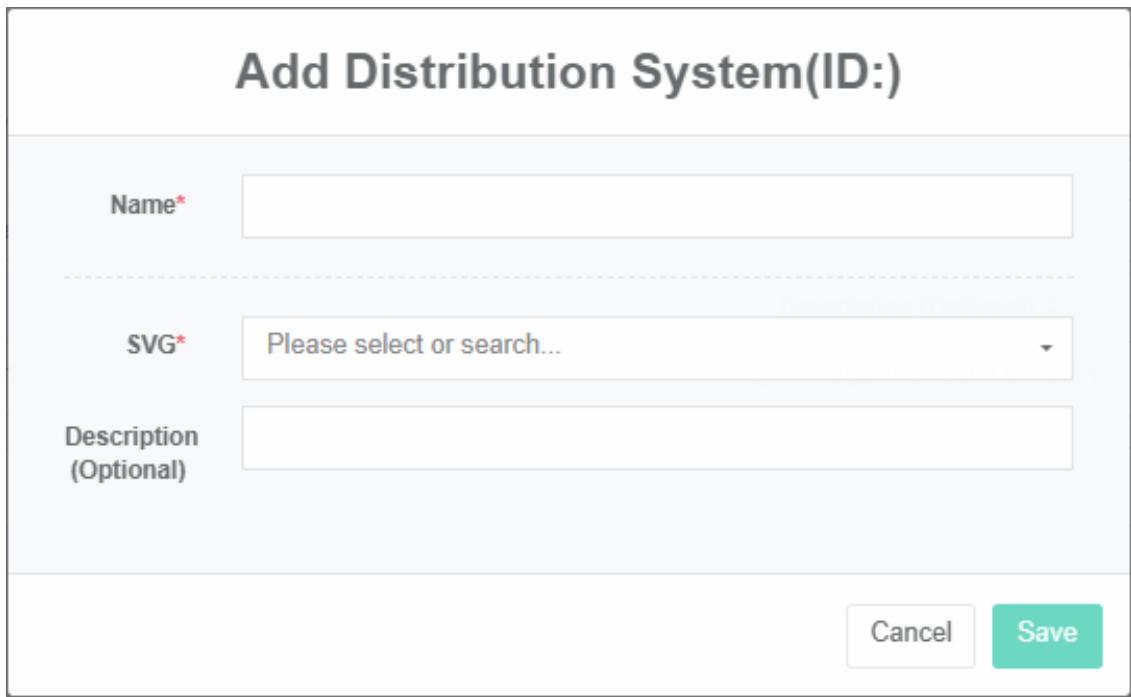Viewport: 1131px width, 697px height.
Task: Open the SVG select dropdown
Action: (x=656, y=348)
